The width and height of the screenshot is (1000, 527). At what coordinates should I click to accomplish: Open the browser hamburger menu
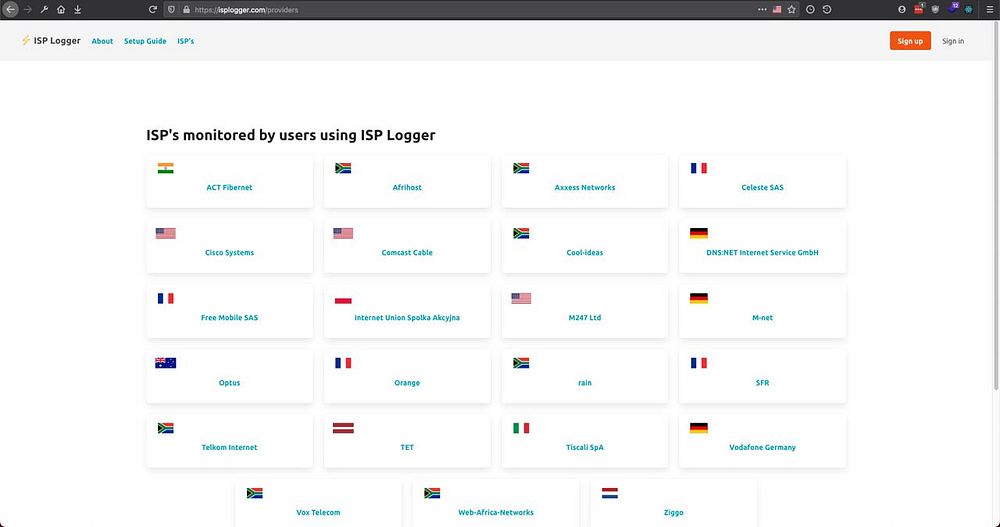pos(990,10)
